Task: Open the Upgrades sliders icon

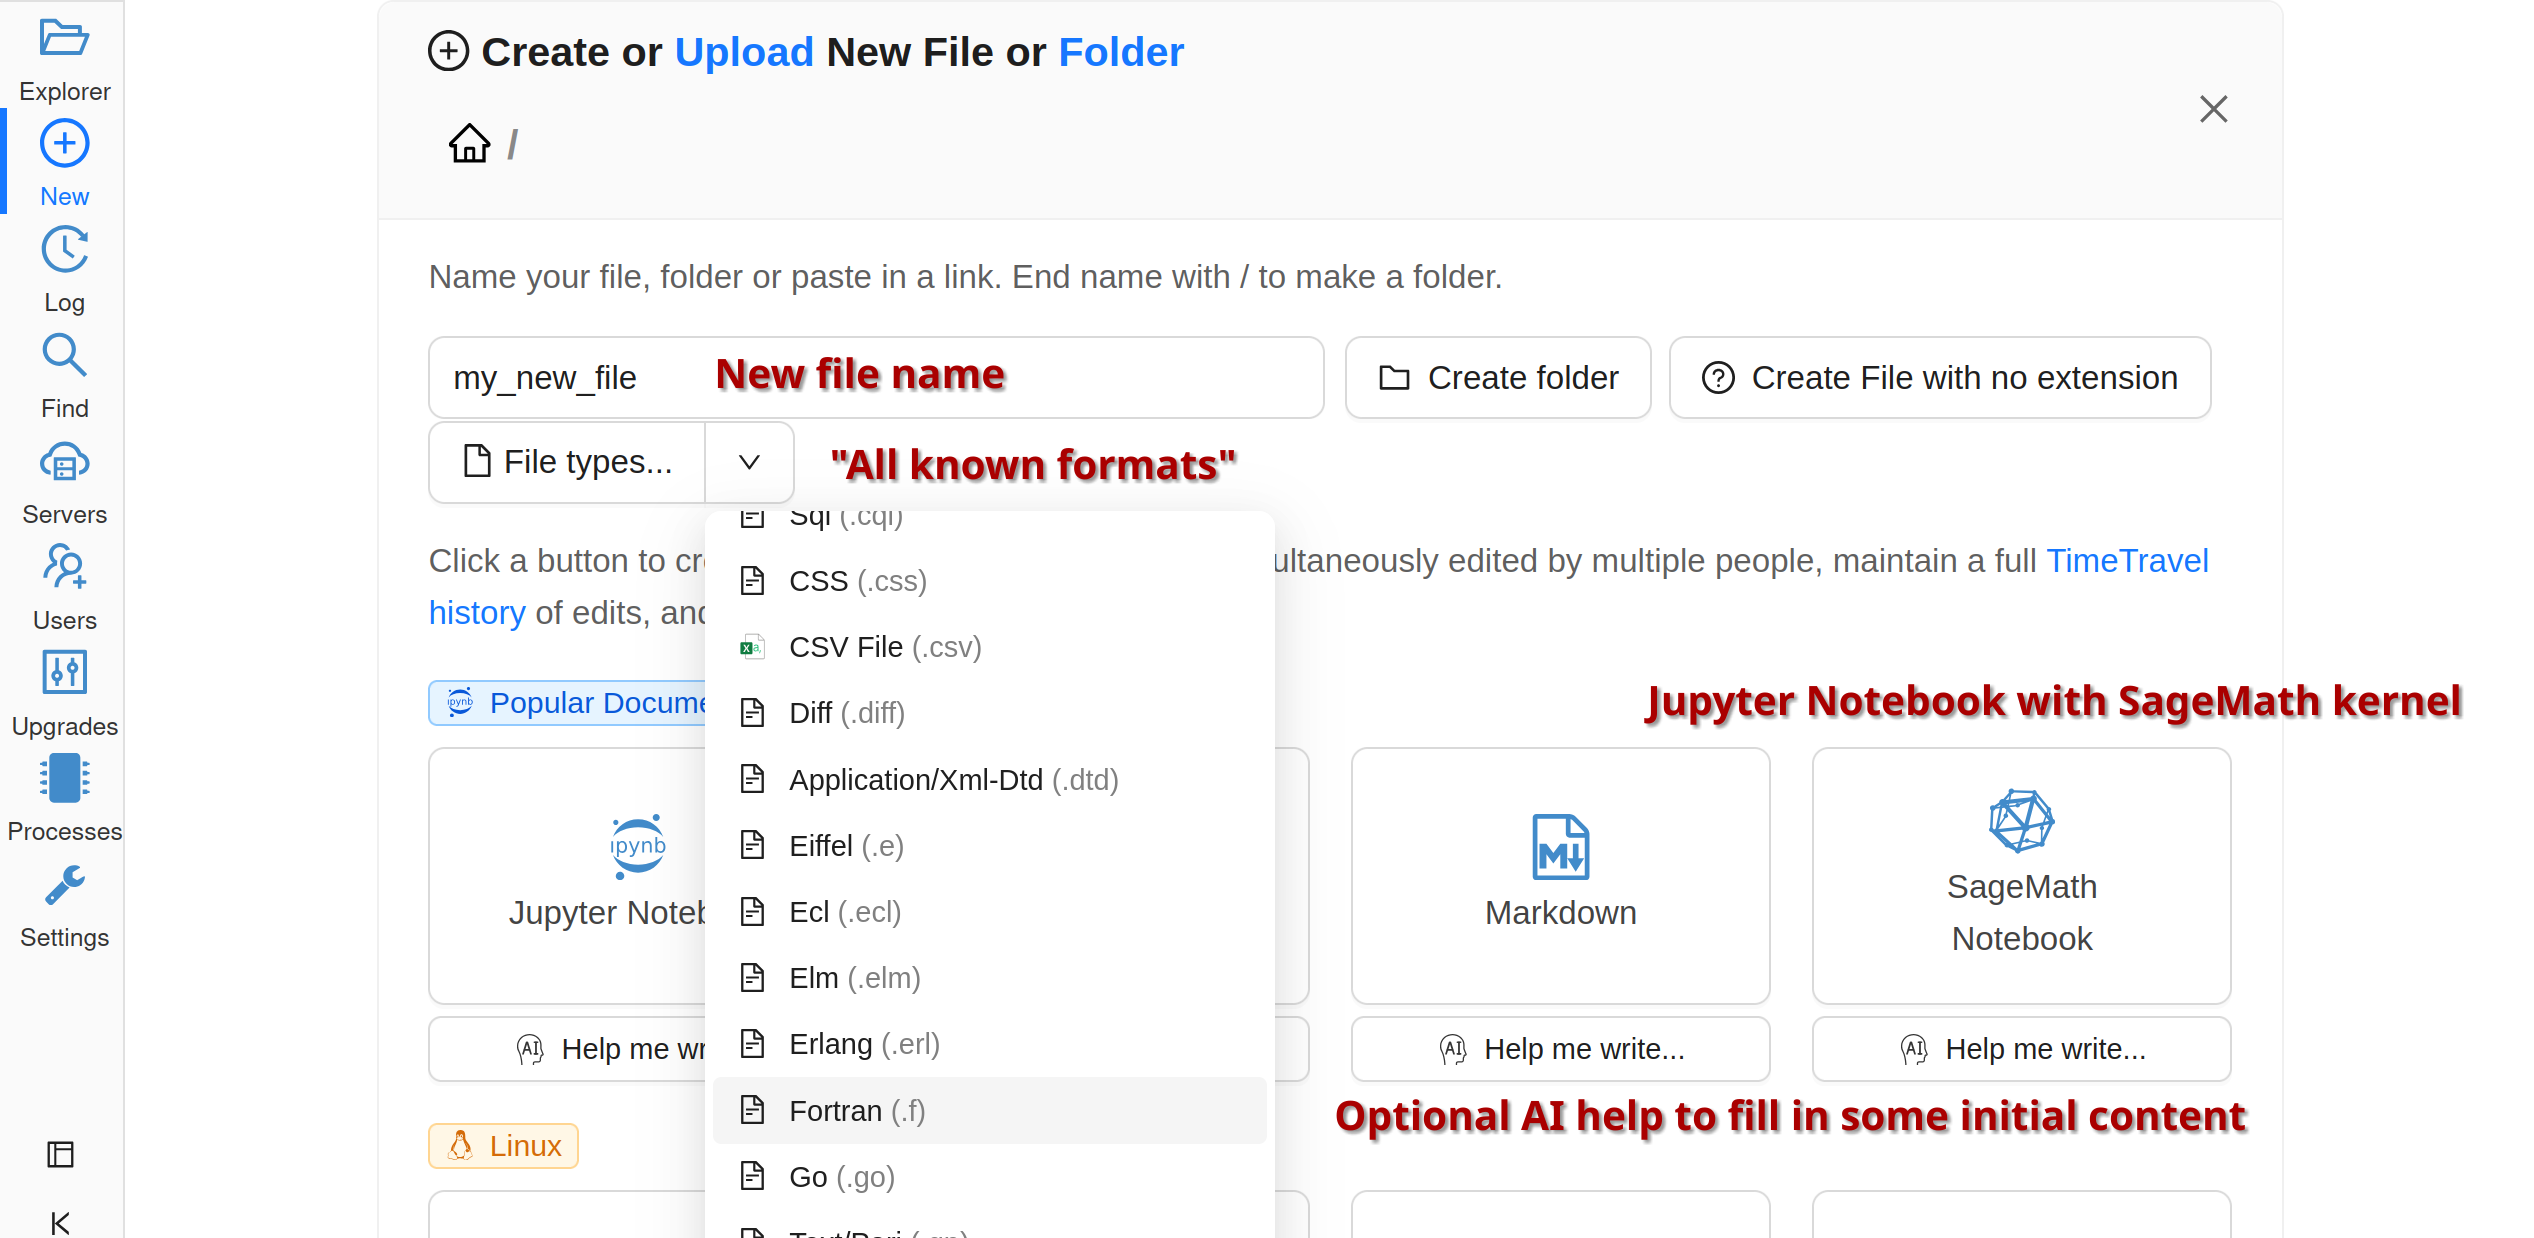Action: pyautogui.click(x=64, y=673)
